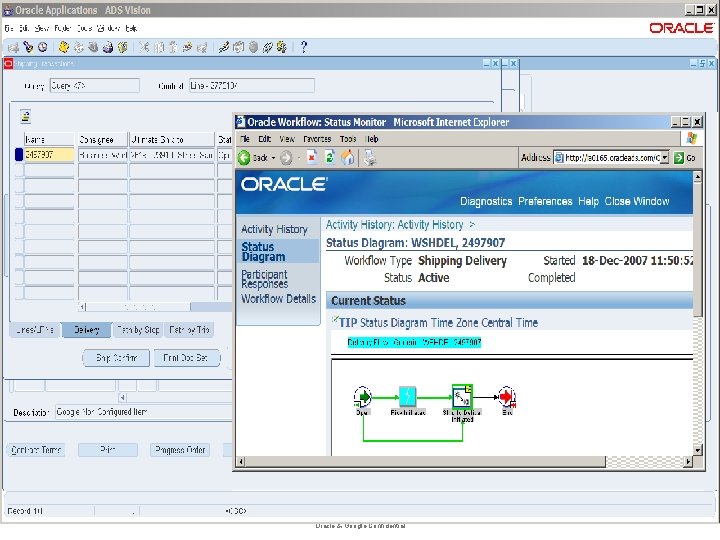Click the browser vertical scrollbar down arrow

(x=698, y=450)
